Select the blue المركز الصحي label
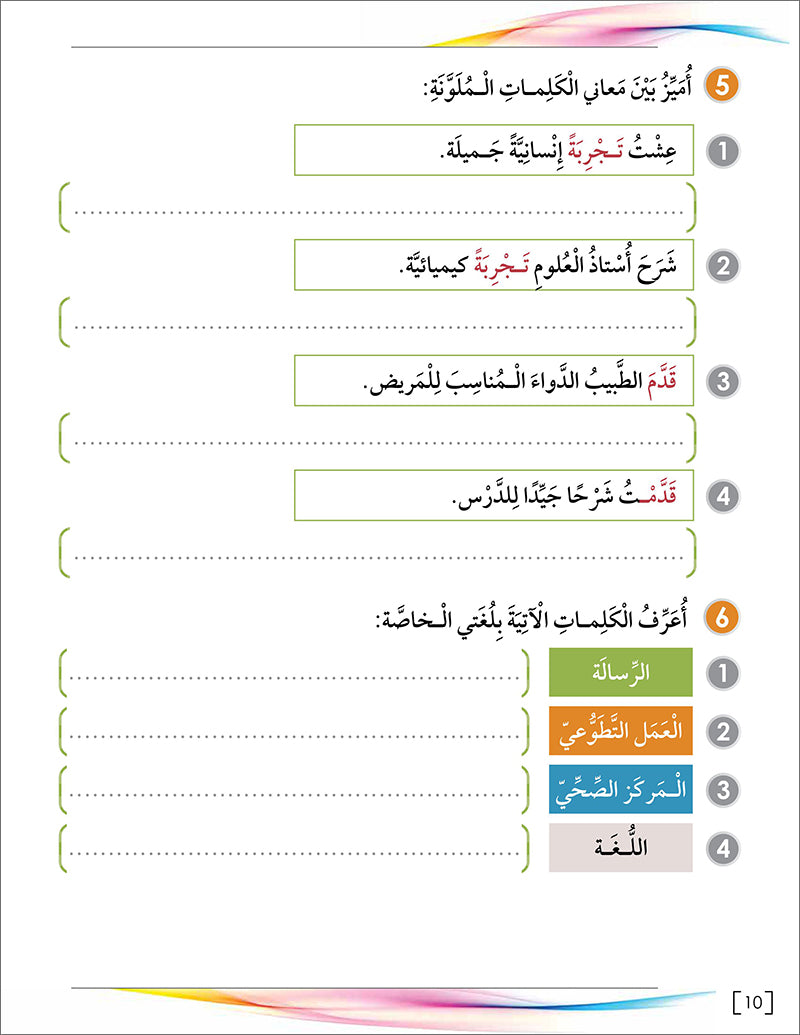The width and height of the screenshot is (800, 1035). [620, 790]
